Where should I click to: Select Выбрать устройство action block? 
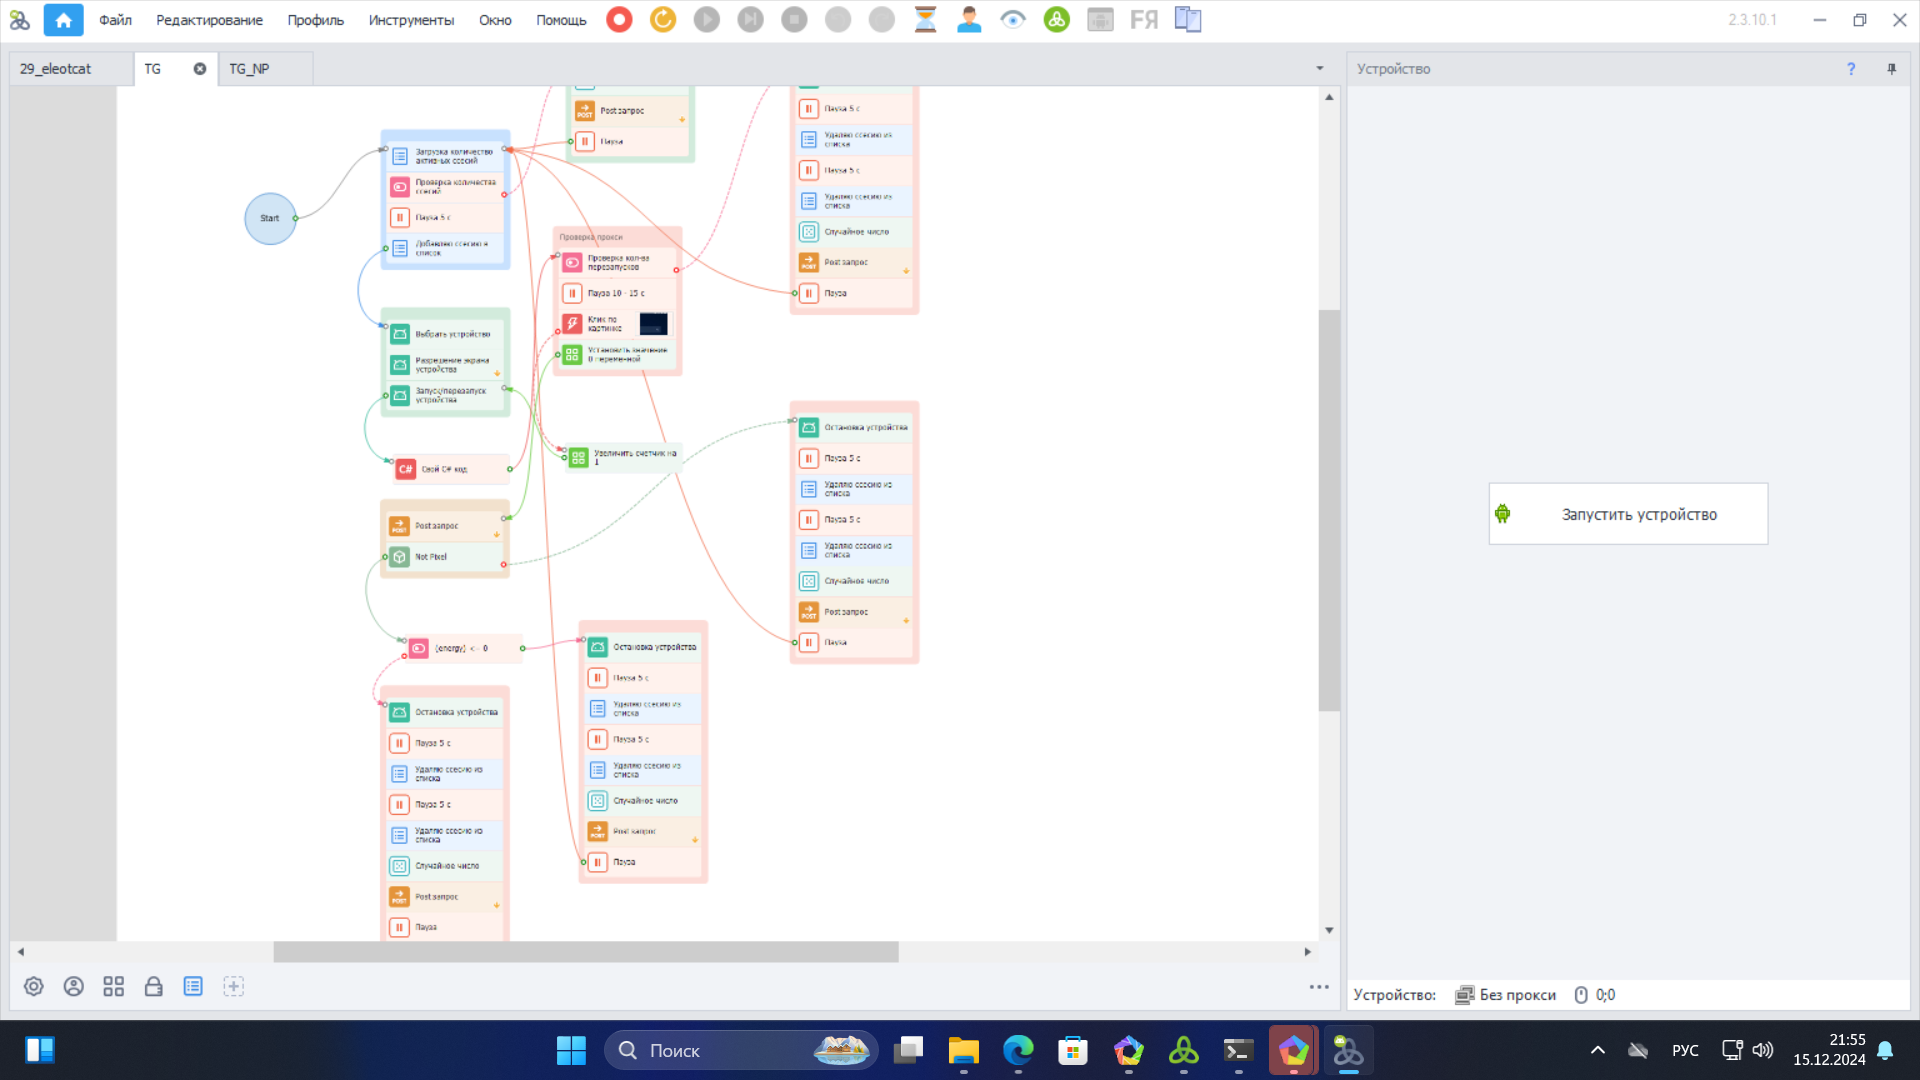tap(446, 334)
